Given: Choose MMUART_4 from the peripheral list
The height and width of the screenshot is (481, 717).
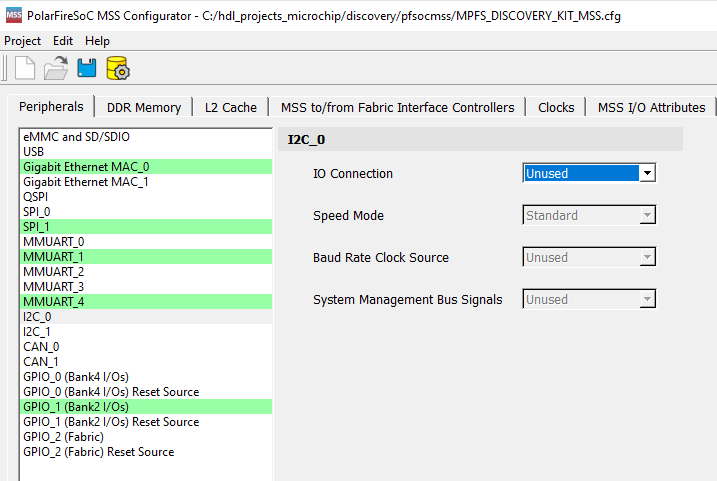Looking at the screenshot, I should pyautogui.click(x=53, y=301).
